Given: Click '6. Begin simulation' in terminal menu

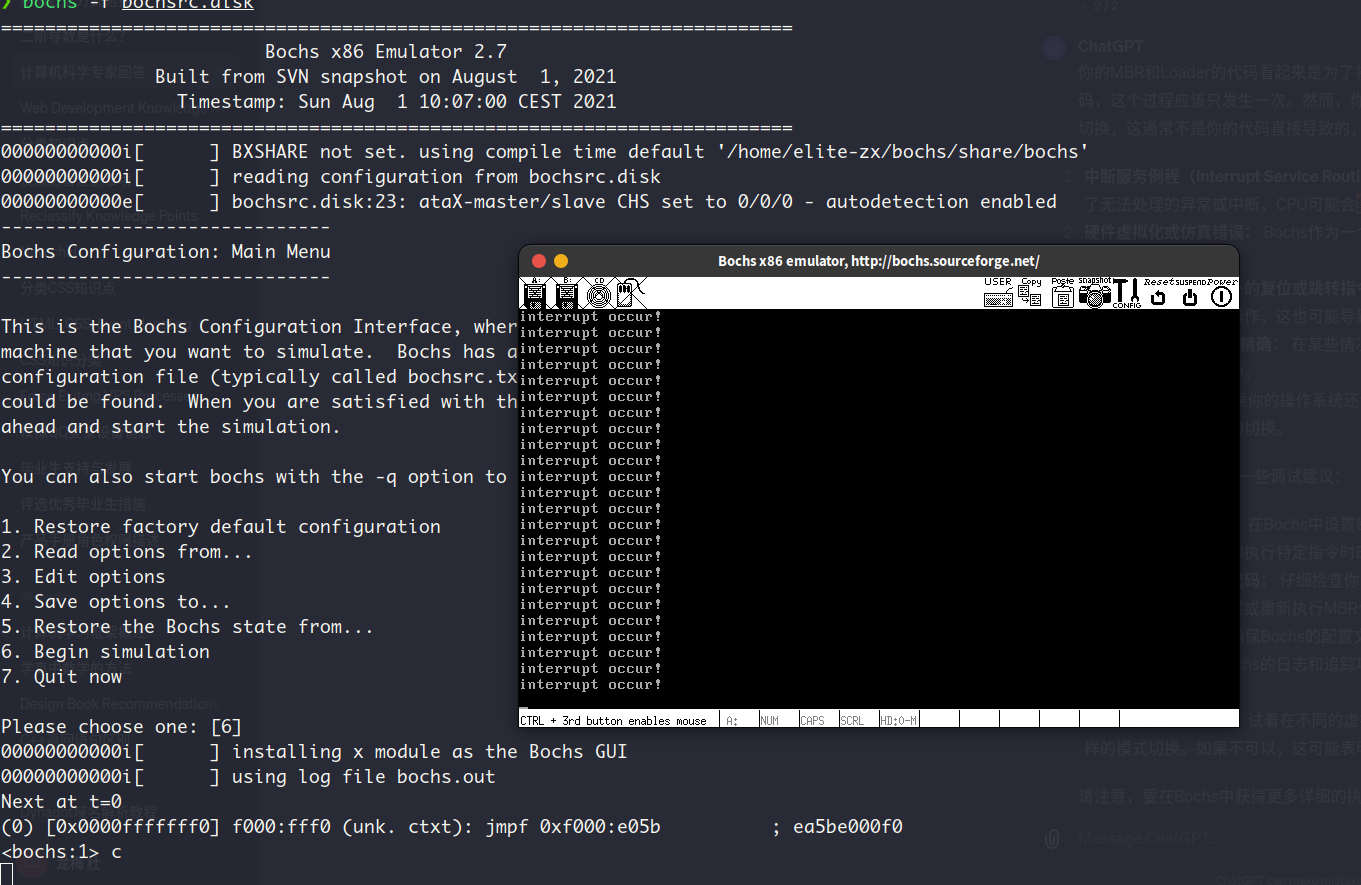Looking at the screenshot, I should [x=105, y=651].
